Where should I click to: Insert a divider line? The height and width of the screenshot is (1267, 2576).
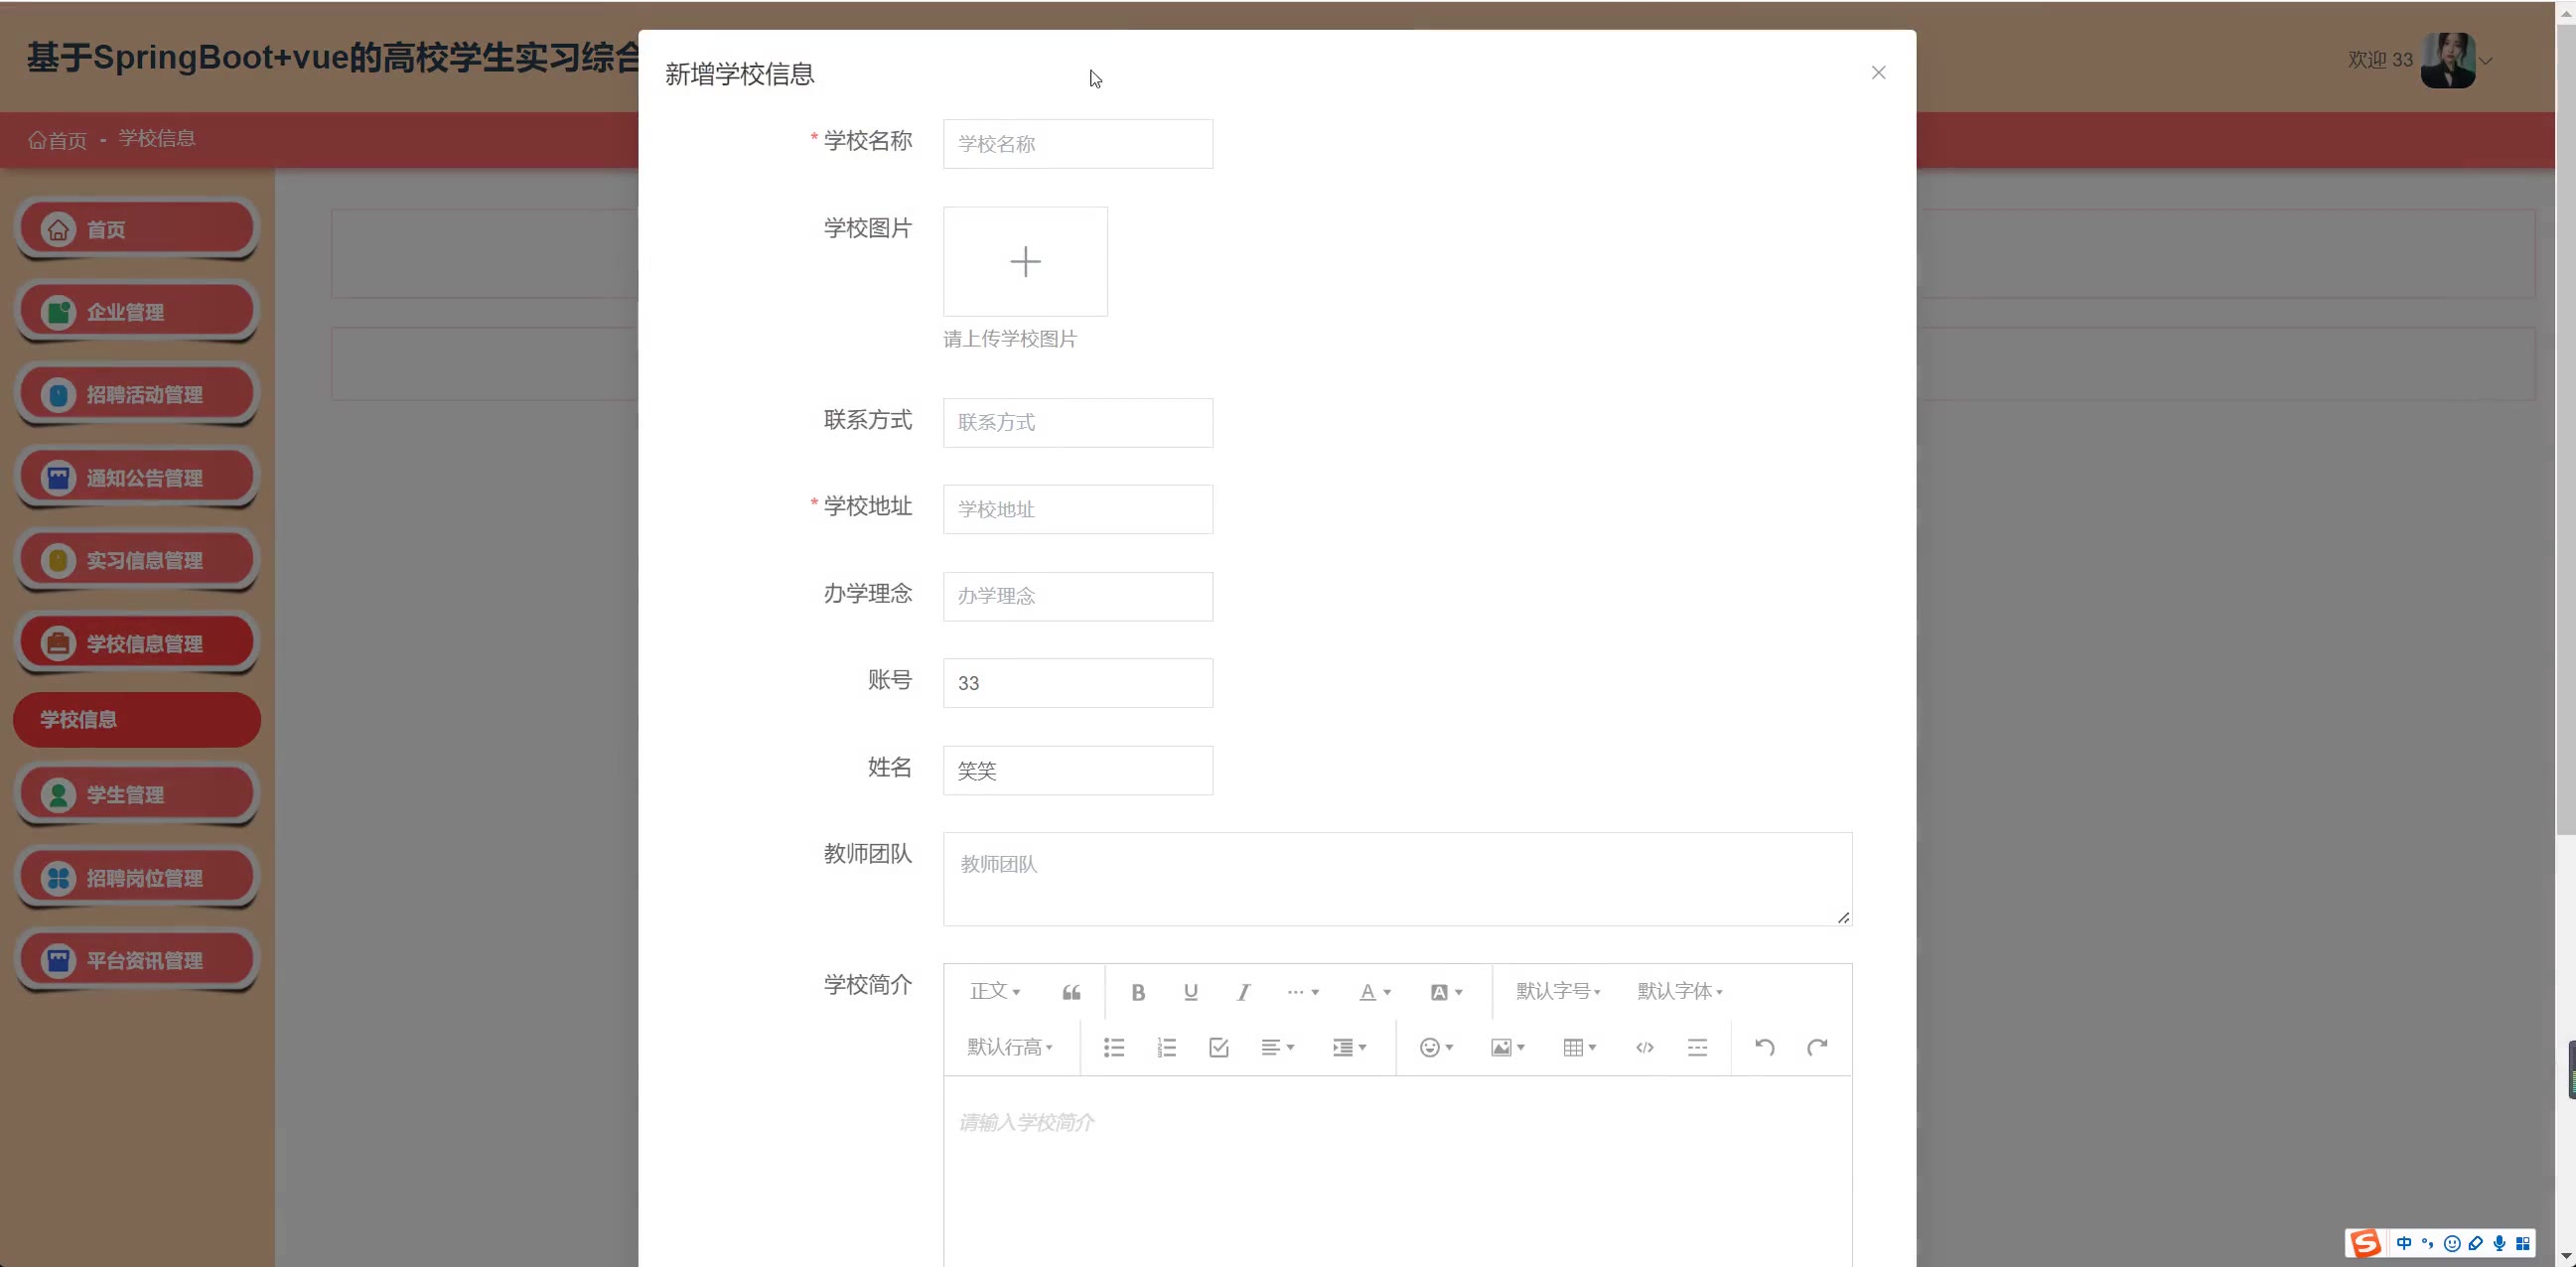(x=1697, y=1047)
